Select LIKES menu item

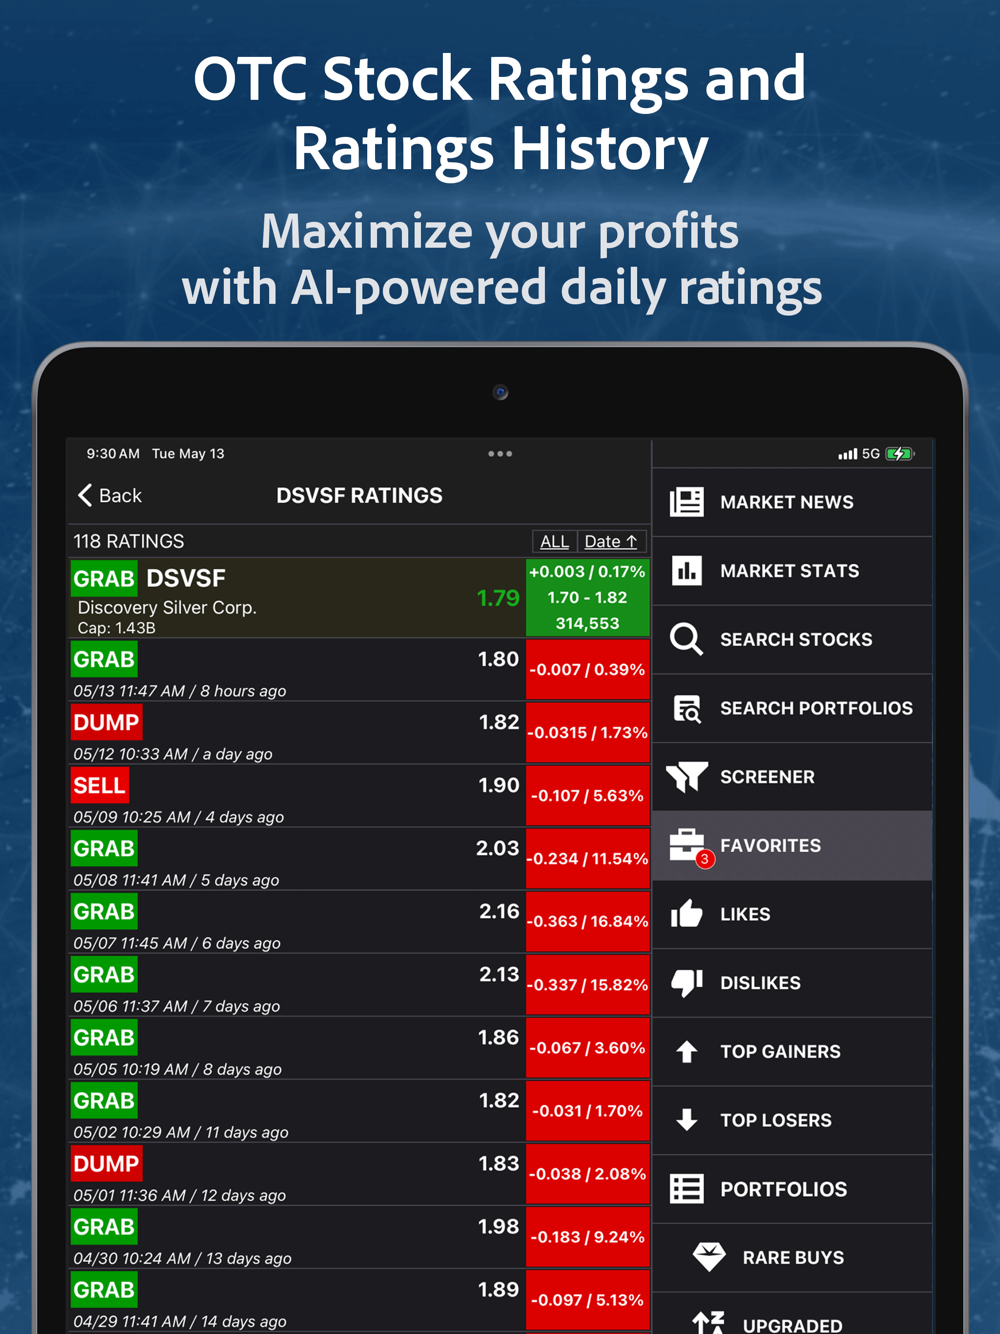click(x=792, y=914)
